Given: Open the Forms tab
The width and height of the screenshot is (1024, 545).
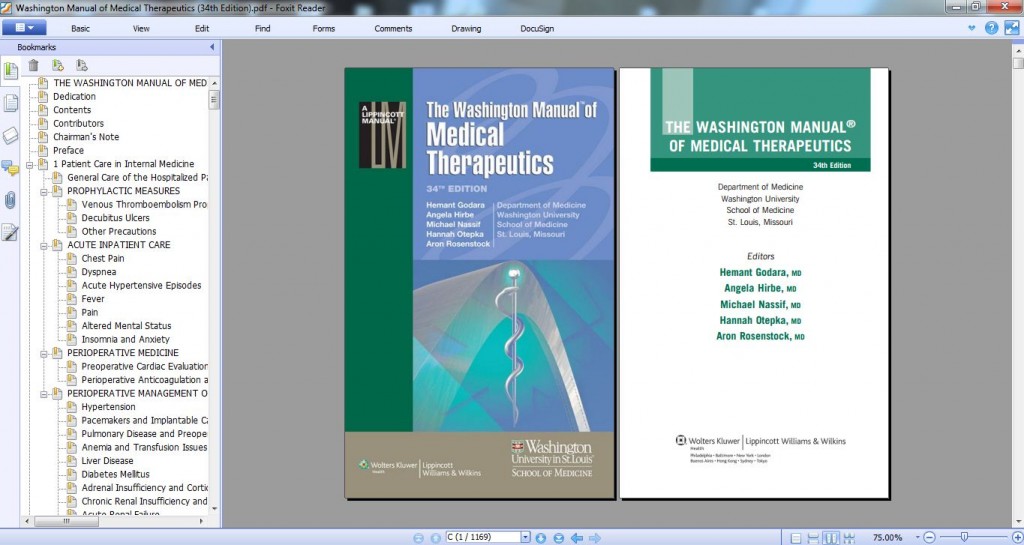Looking at the screenshot, I should pyautogui.click(x=323, y=28).
